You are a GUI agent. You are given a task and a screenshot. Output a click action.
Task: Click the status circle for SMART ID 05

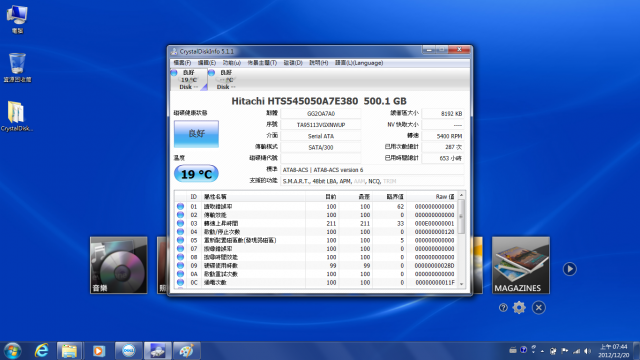[x=180, y=240]
